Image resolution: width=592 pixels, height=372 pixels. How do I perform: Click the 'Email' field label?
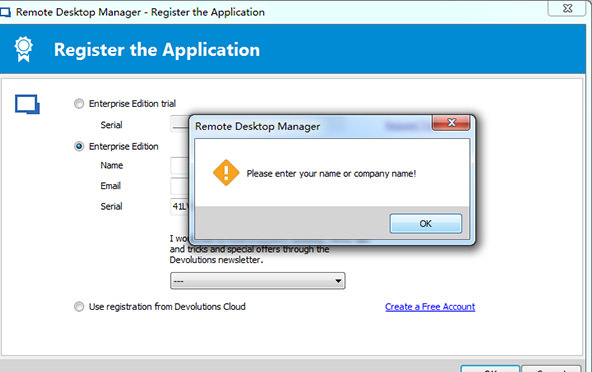point(111,186)
